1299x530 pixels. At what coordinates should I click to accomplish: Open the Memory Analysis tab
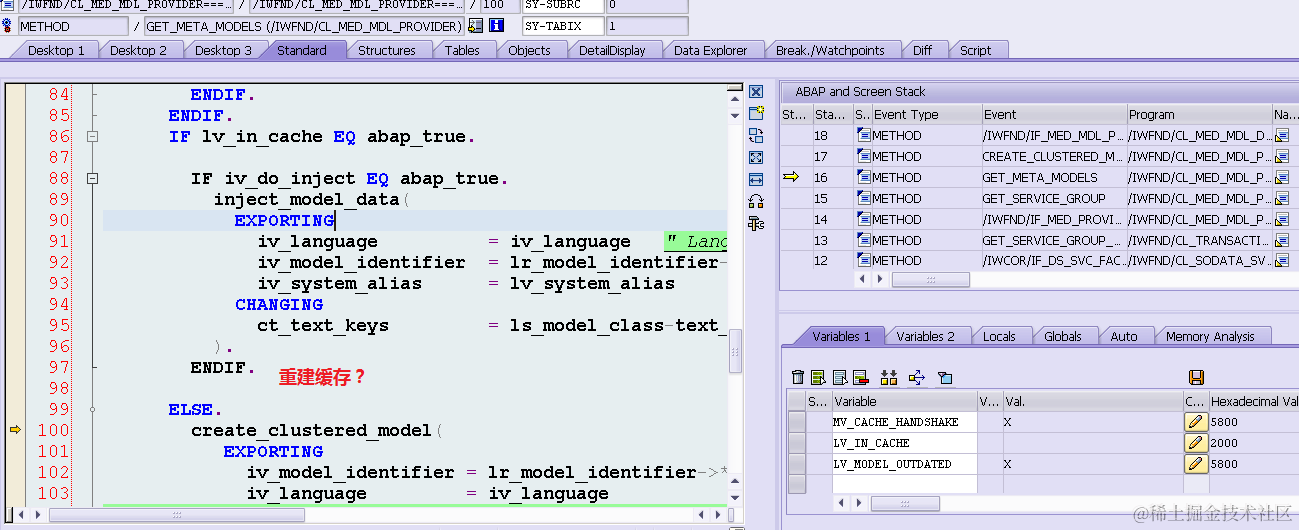pos(1210,336)
